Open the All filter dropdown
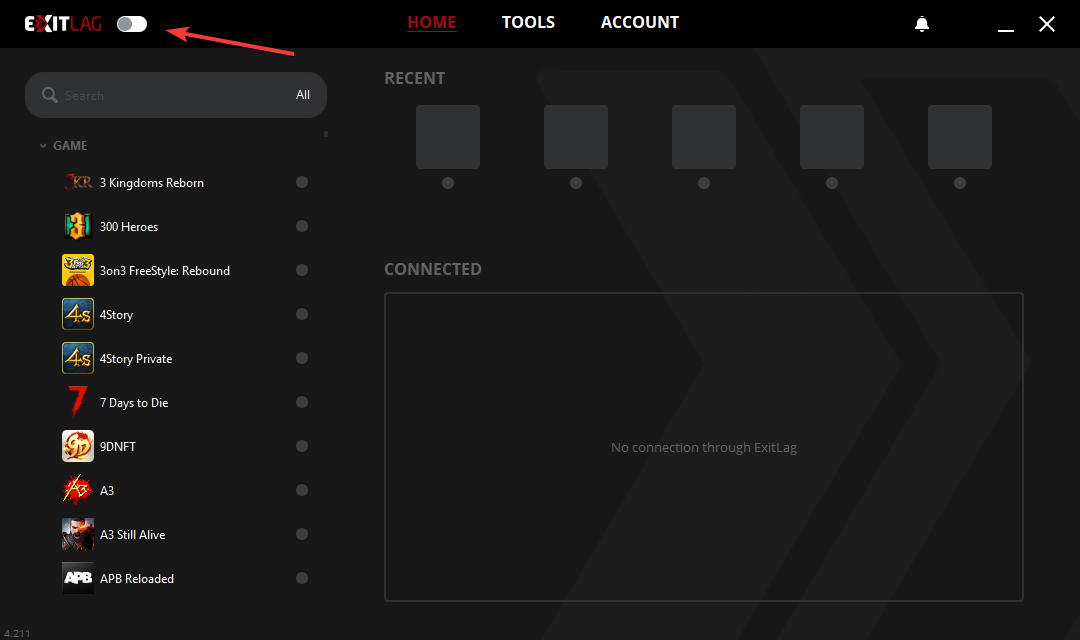Image resolution: width=1080 pixels, height=640 pixels. (x=303, y=95)
